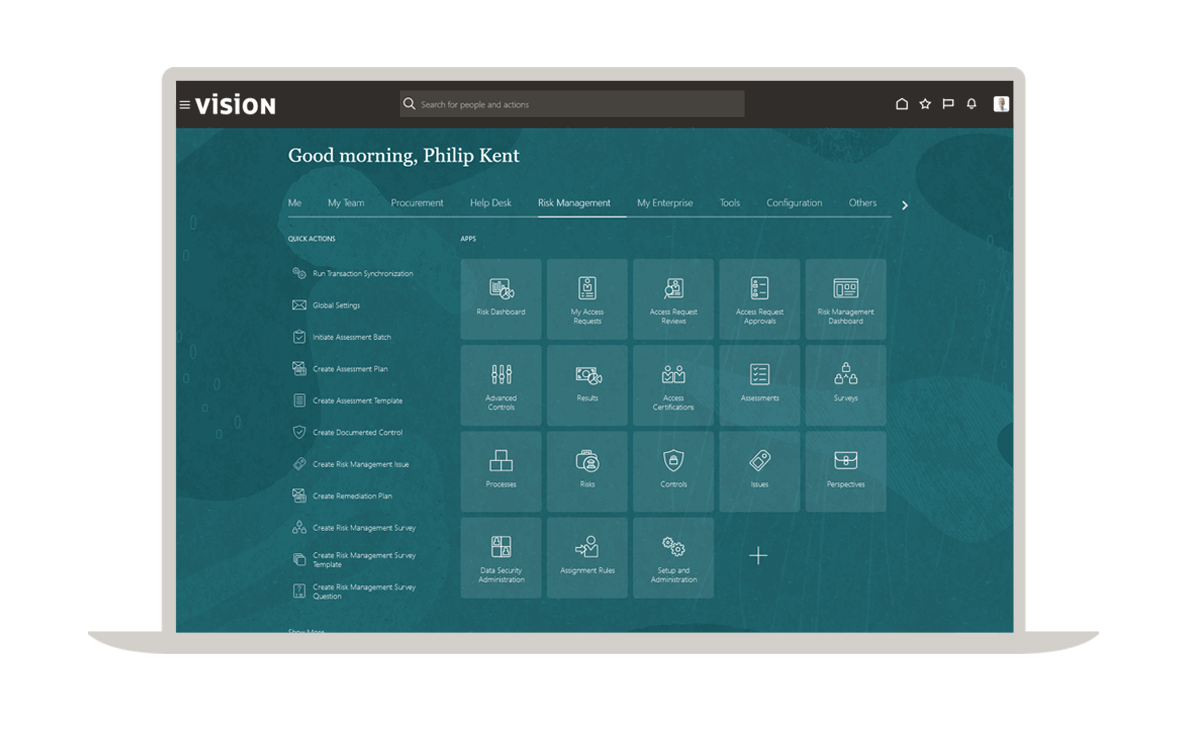Screen dimensions: 1187x742
Task: Open the Risk Dashboard app tile
Action: point(501,299)
